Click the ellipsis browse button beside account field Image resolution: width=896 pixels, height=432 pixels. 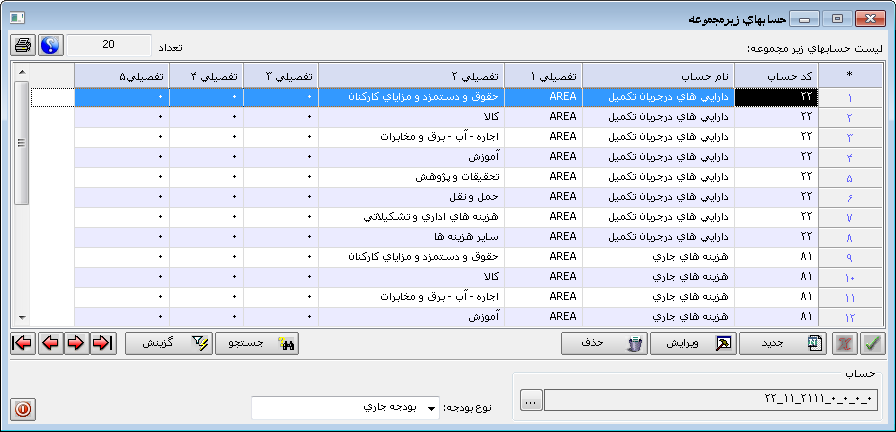tap(531, 400)
